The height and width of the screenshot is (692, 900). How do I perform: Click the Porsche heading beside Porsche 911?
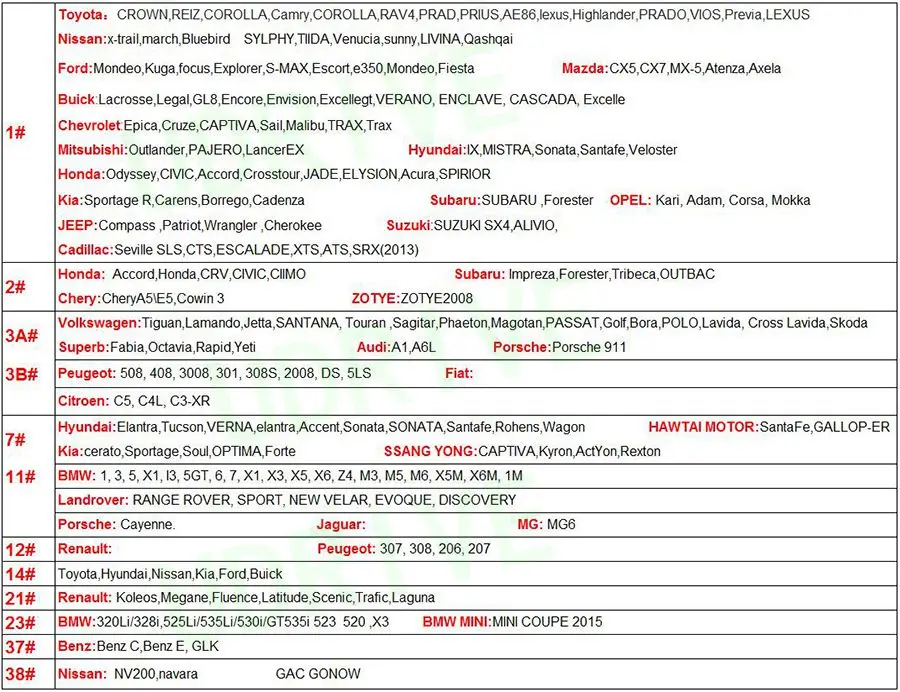522,347
